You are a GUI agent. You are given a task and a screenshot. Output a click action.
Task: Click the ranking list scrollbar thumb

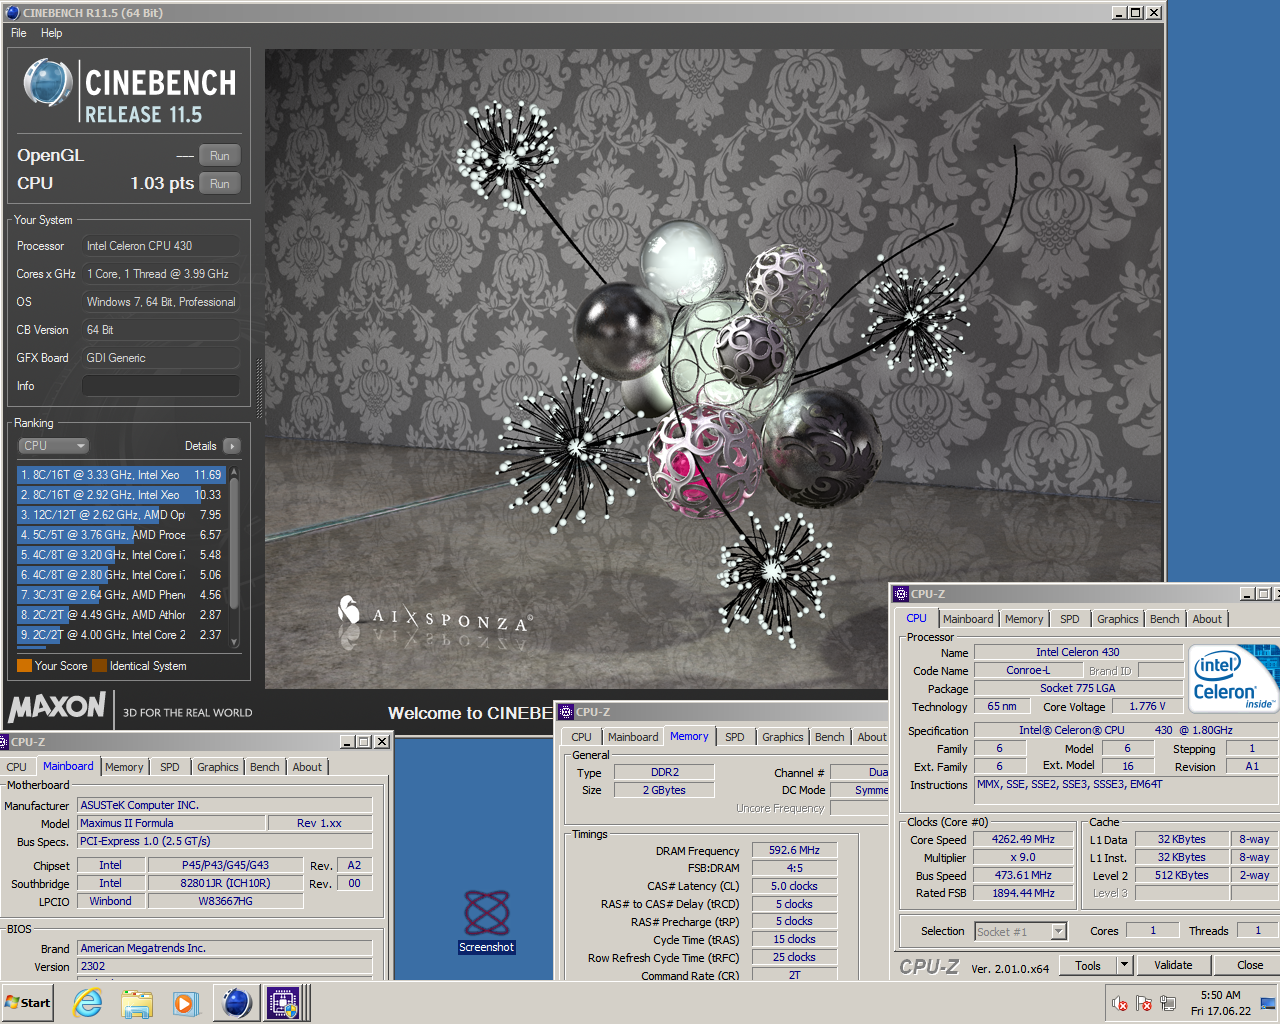click(235, 544)
